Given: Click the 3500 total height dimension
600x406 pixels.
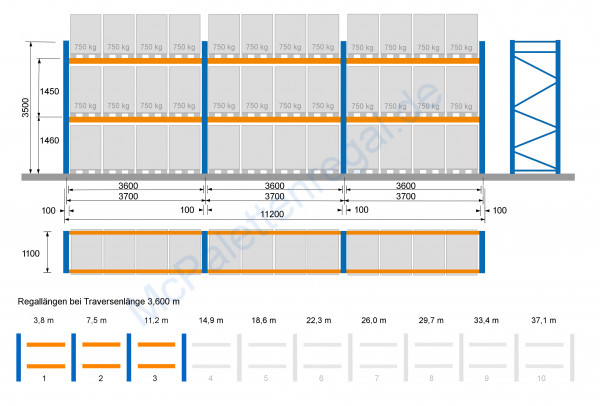Looking at the screenshot, I should coord(25,108).
